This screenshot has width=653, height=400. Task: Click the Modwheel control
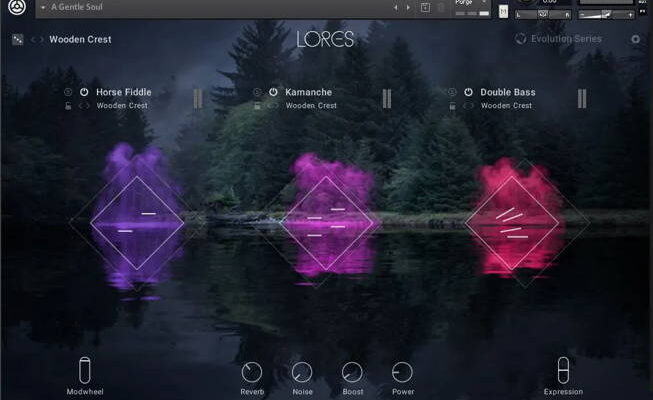coord(85,369)
